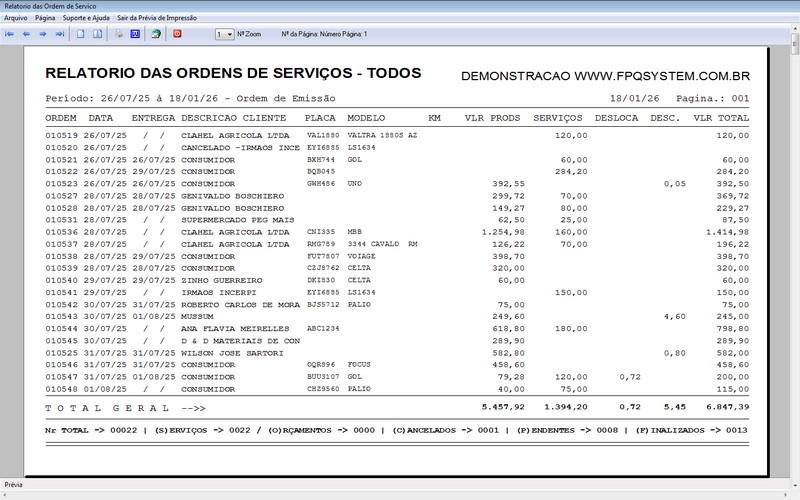
Task: Click the (F)INALIZADOS -> 0013 summary
Action: (x=691, y=431)
